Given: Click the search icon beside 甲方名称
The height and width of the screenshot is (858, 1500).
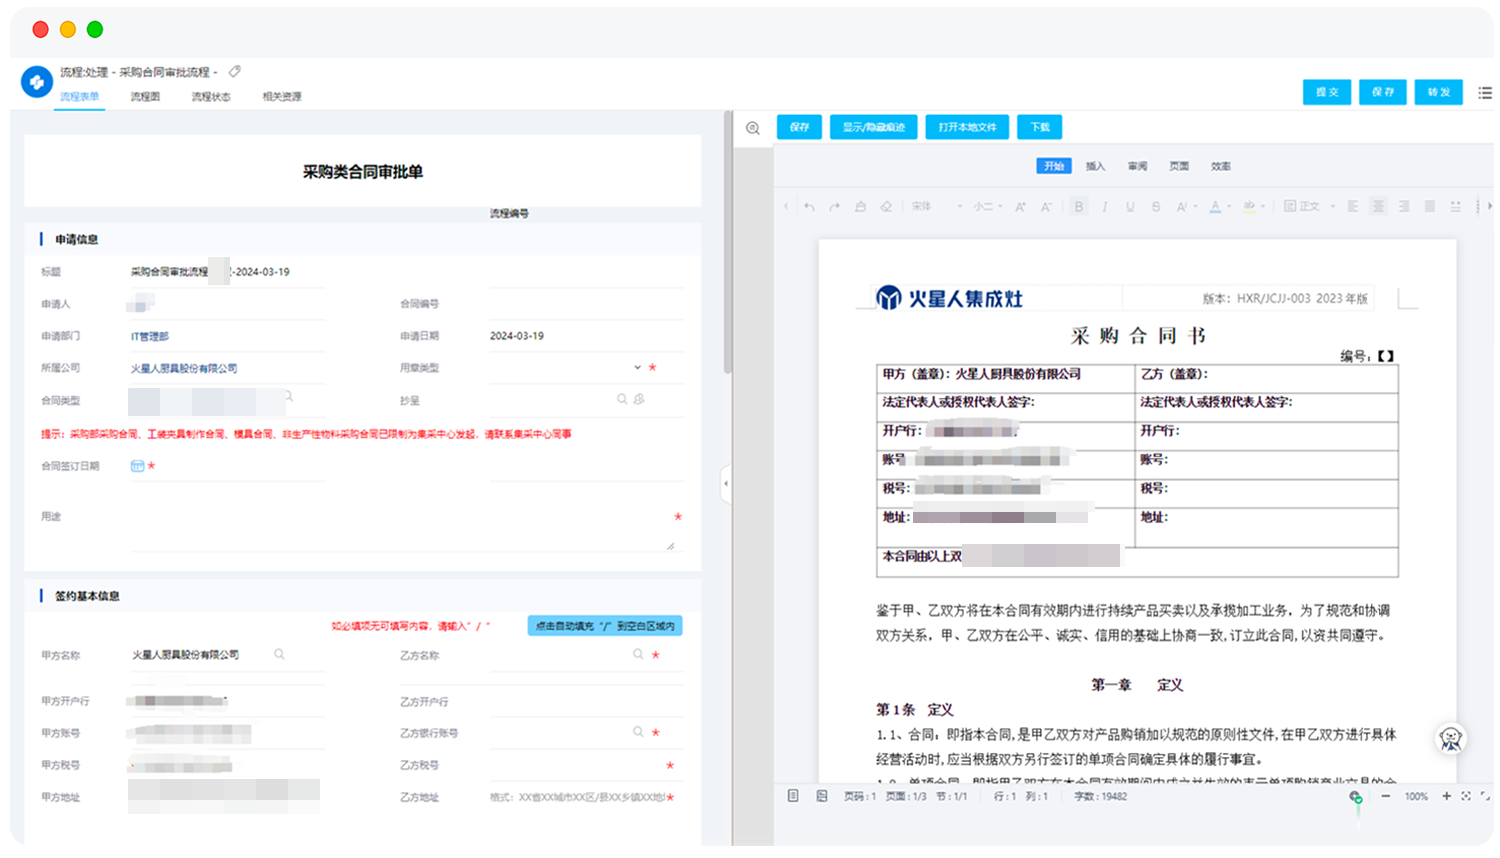Looking at the screenshot, I should point(280,654).
